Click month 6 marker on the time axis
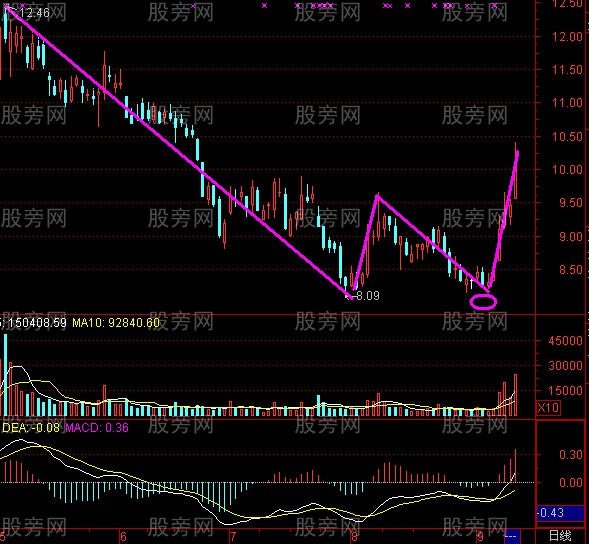This screenshot has height=544, width=589. tap(123, 536)
